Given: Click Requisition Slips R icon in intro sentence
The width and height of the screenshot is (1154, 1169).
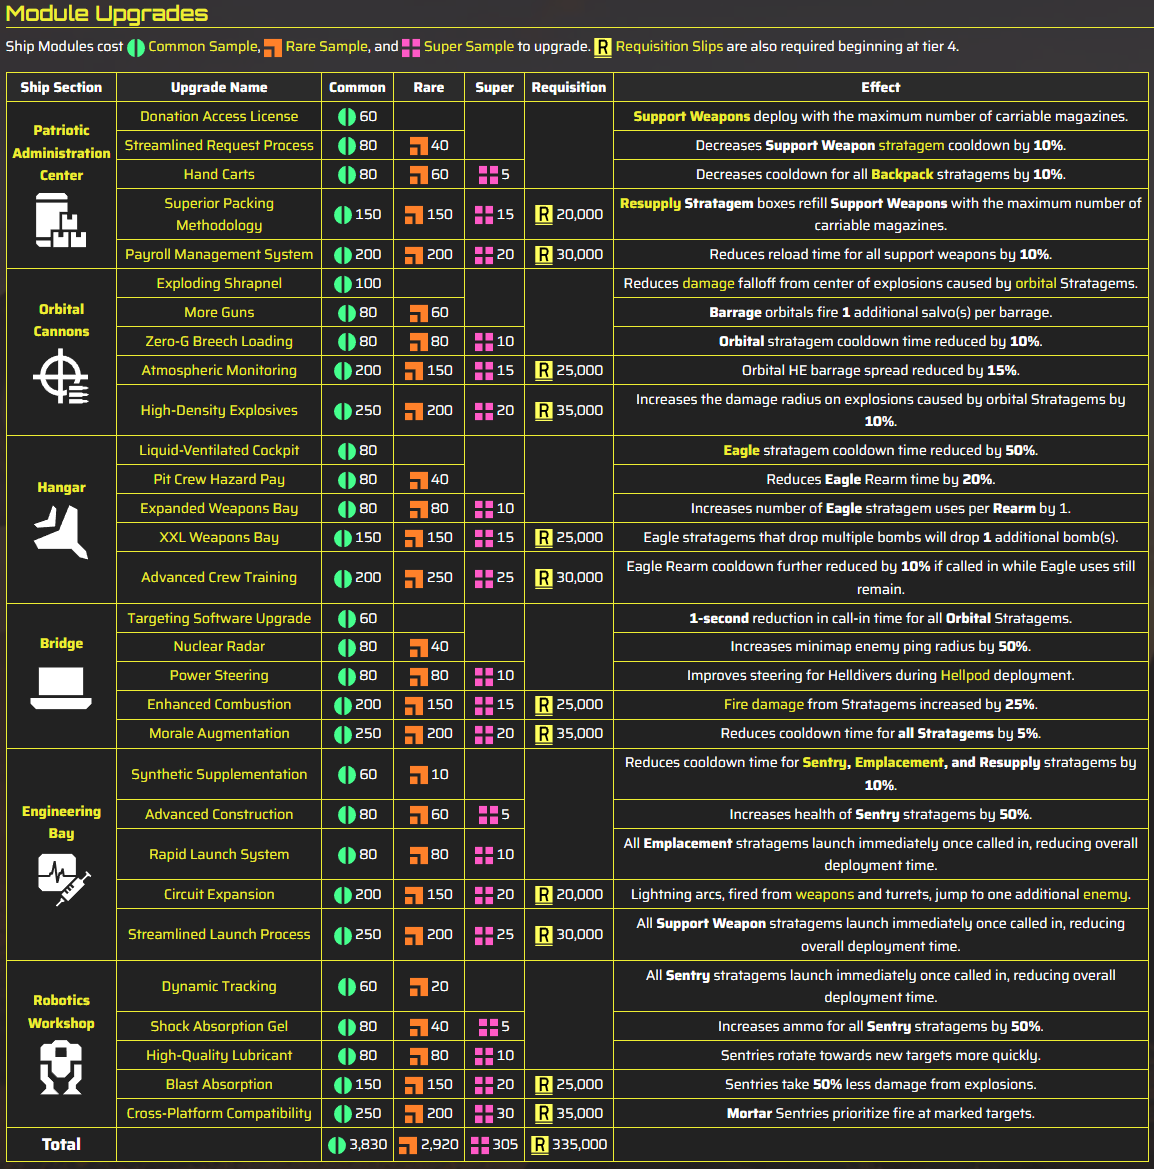Looking at the screenshot, I should (x=602, y=48).
